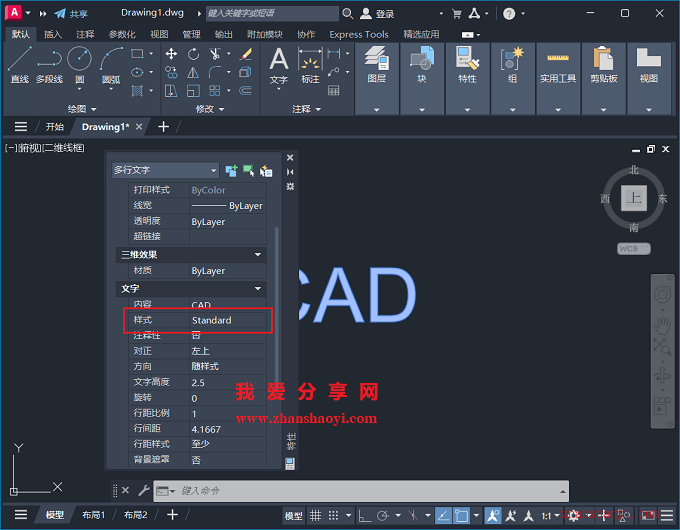
Task: Toggle grid display in status bar
Action: point(315,515)
